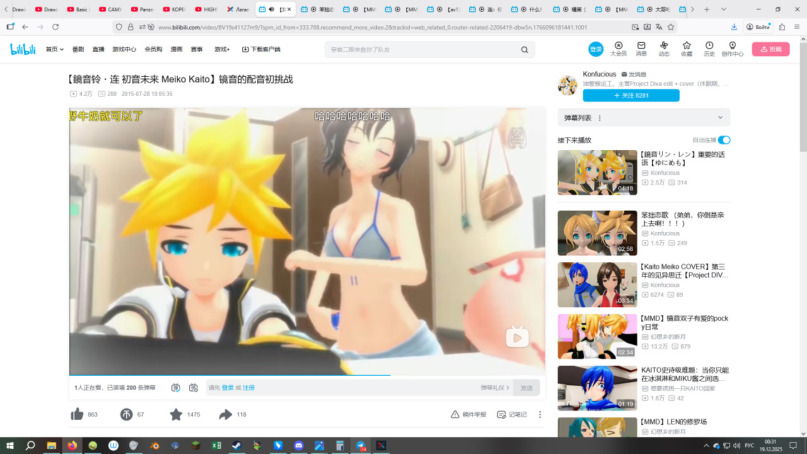Open danmaku settings icon below player
Viewport: 807px width, 454px height.
coord(194,388)
